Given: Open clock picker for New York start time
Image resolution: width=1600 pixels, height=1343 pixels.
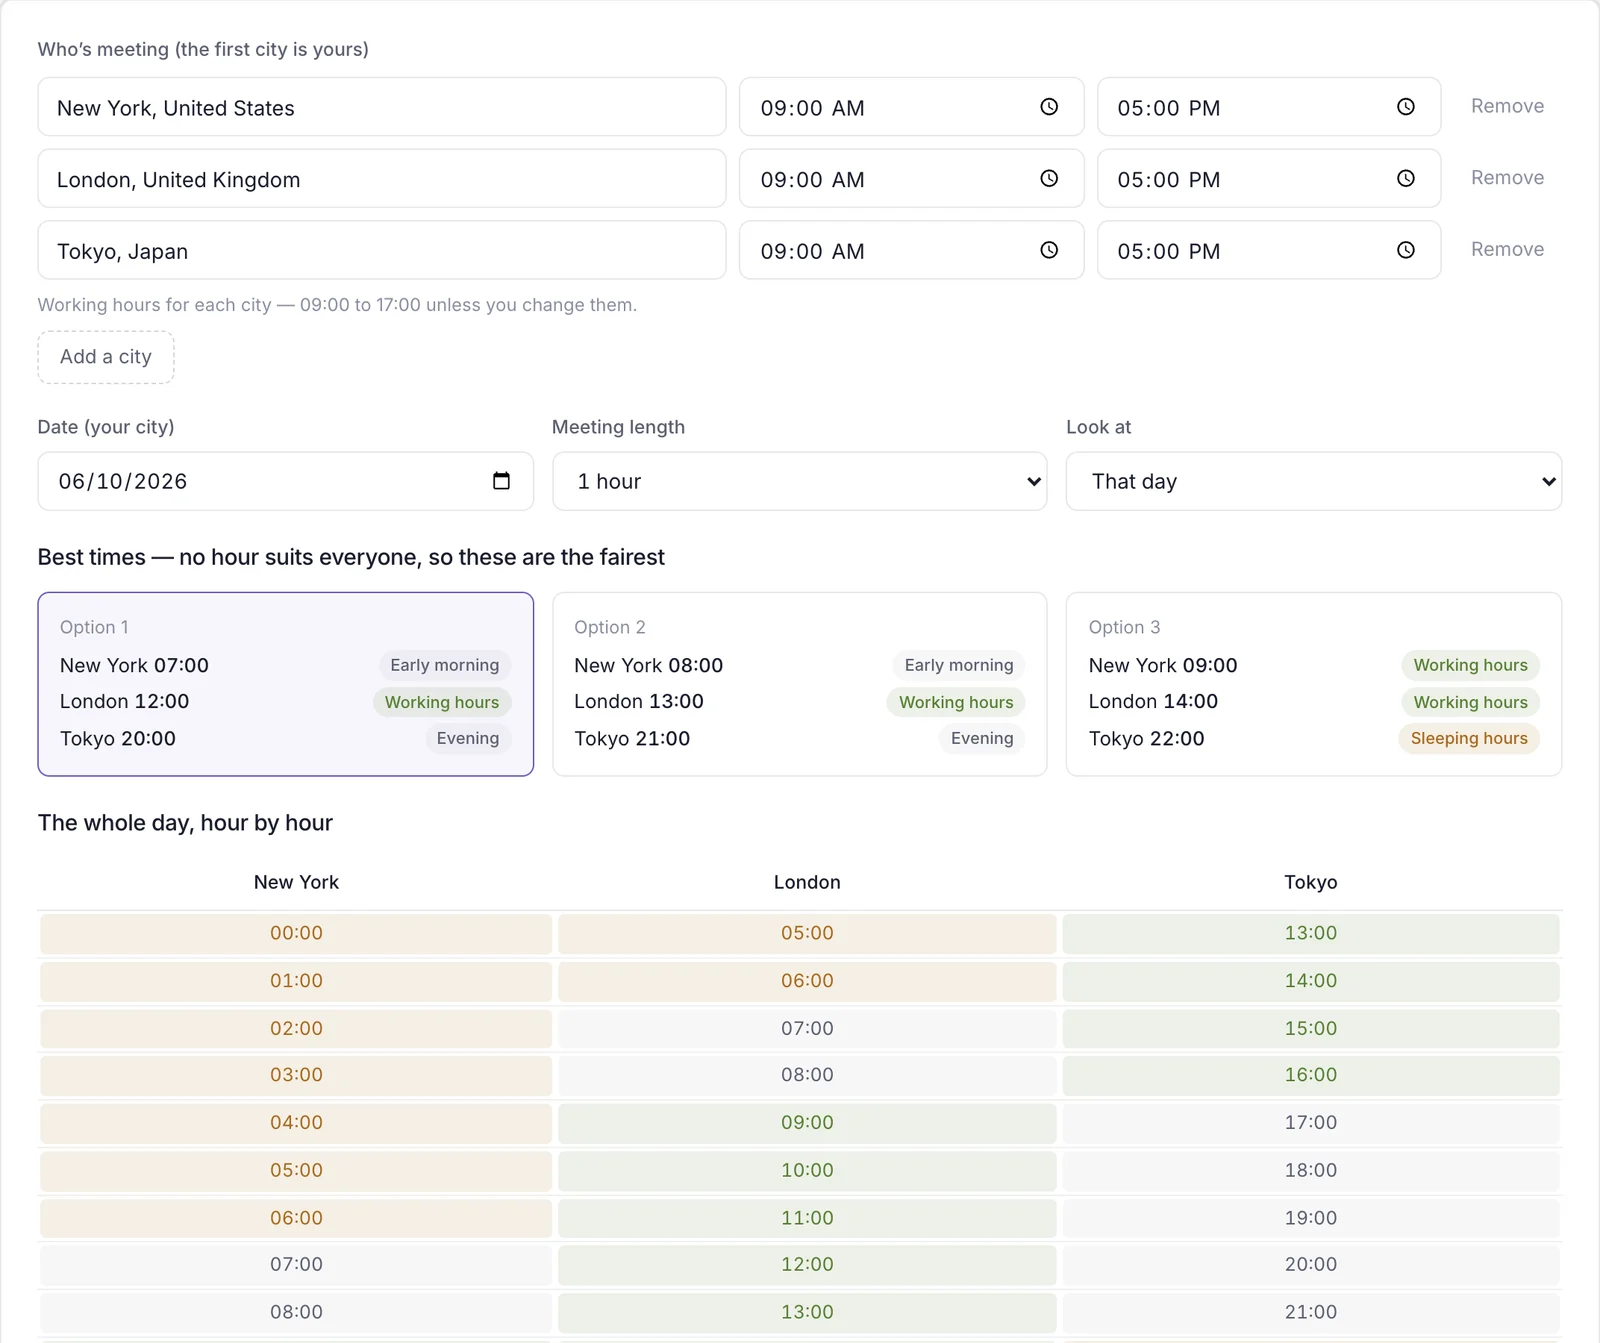Looking at the screenshot, I should click(1049, 107).
